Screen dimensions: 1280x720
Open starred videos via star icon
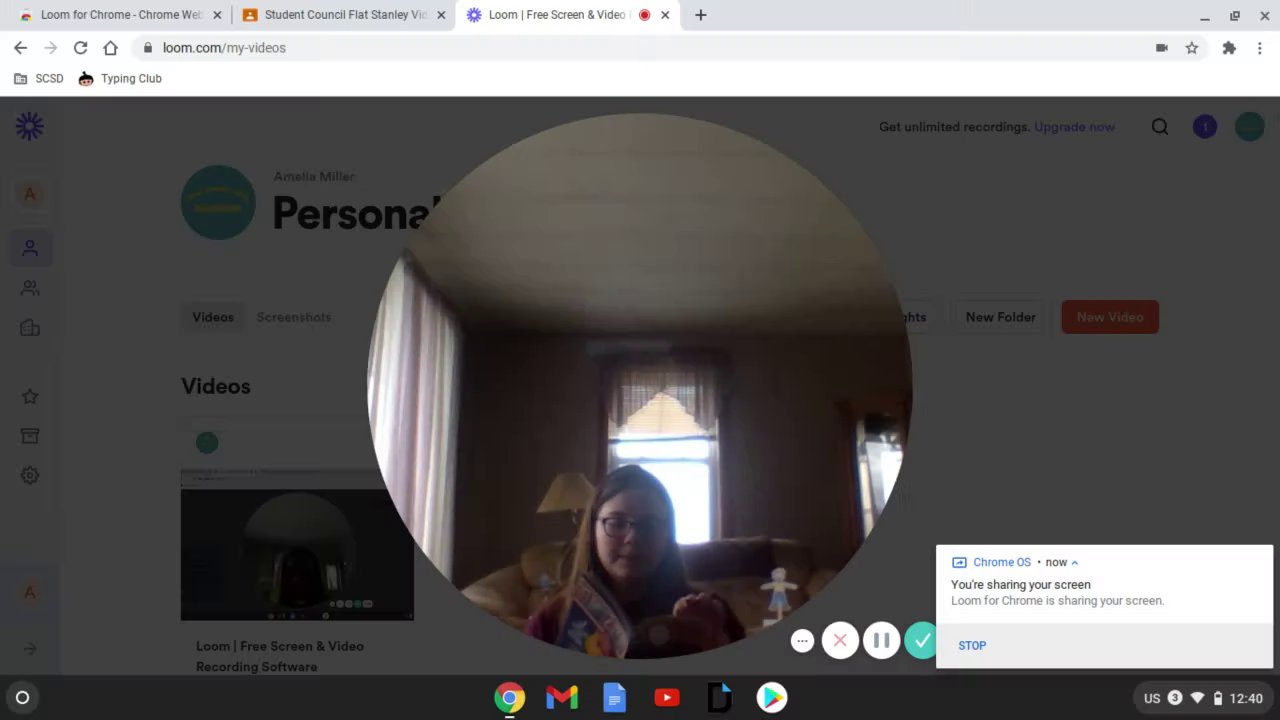click(x=30, y=397)
